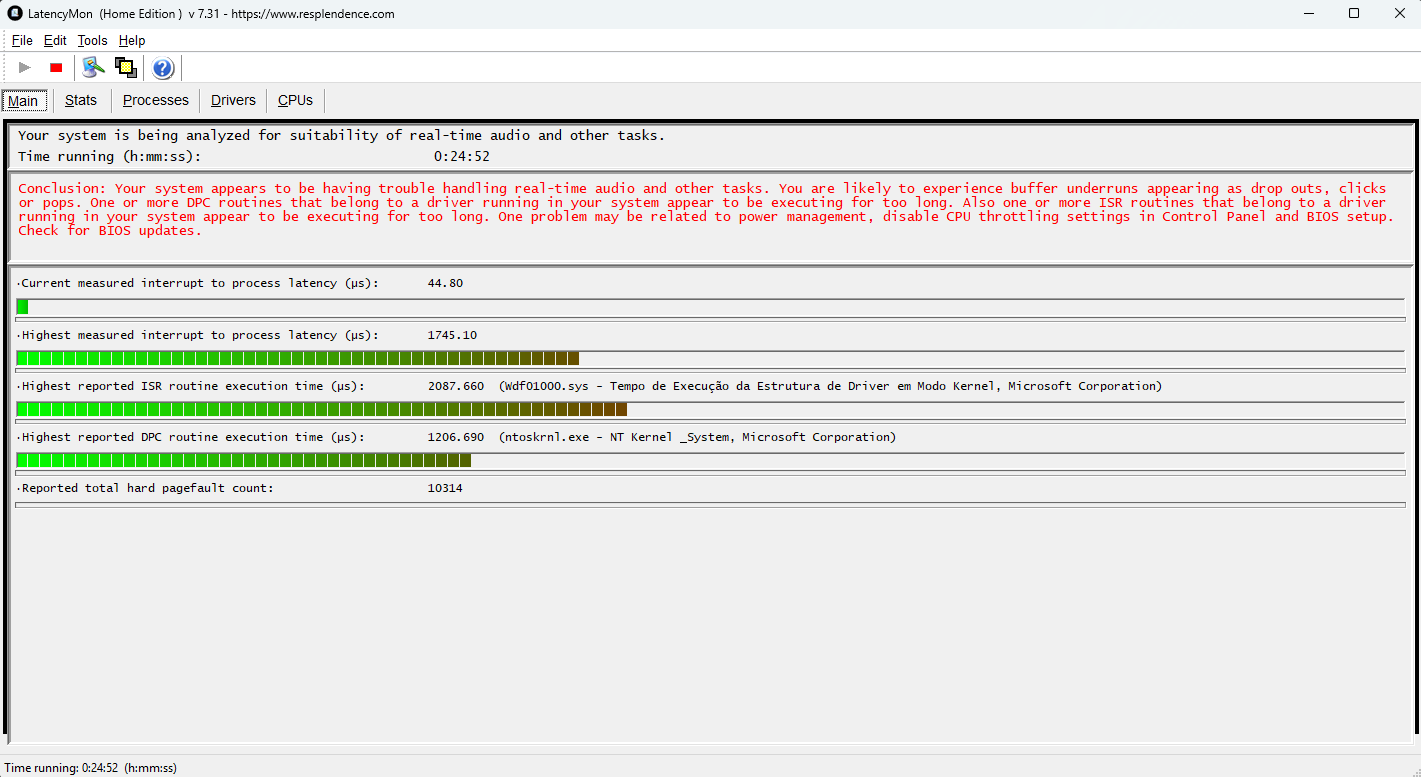Click the current latency green bar
The width and height of the screenshot is (1421, 777).
tap(22, 307)
